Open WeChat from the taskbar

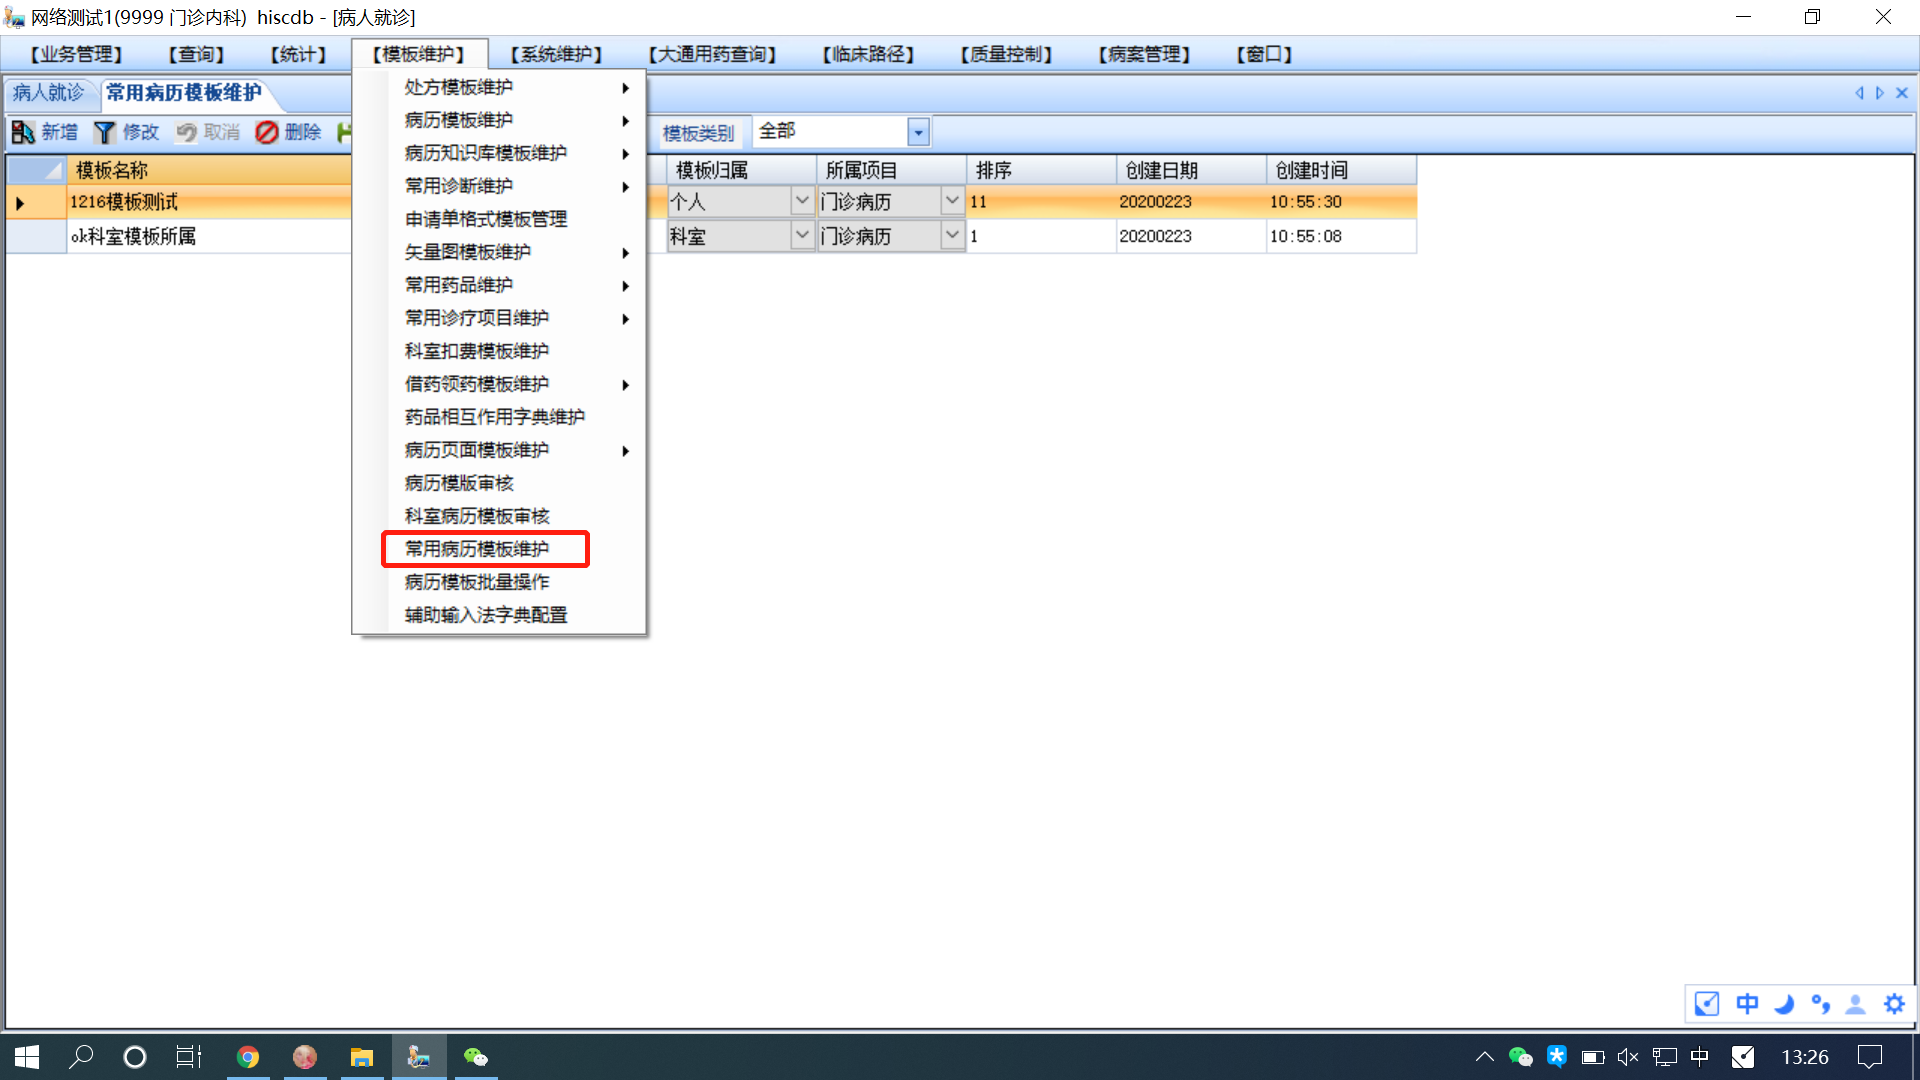(x=476, y=1057)
